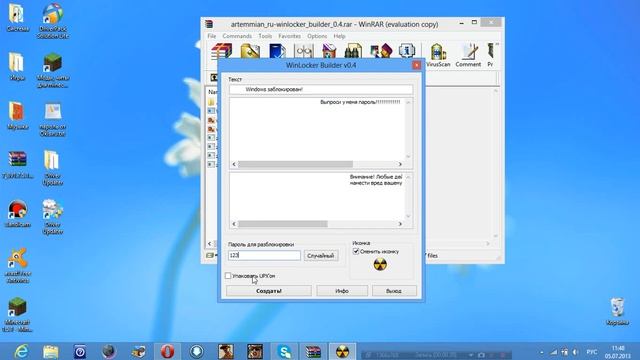Click left scroll arrow of first text area
Screen dimensions: 640x360
click(234, 164)
